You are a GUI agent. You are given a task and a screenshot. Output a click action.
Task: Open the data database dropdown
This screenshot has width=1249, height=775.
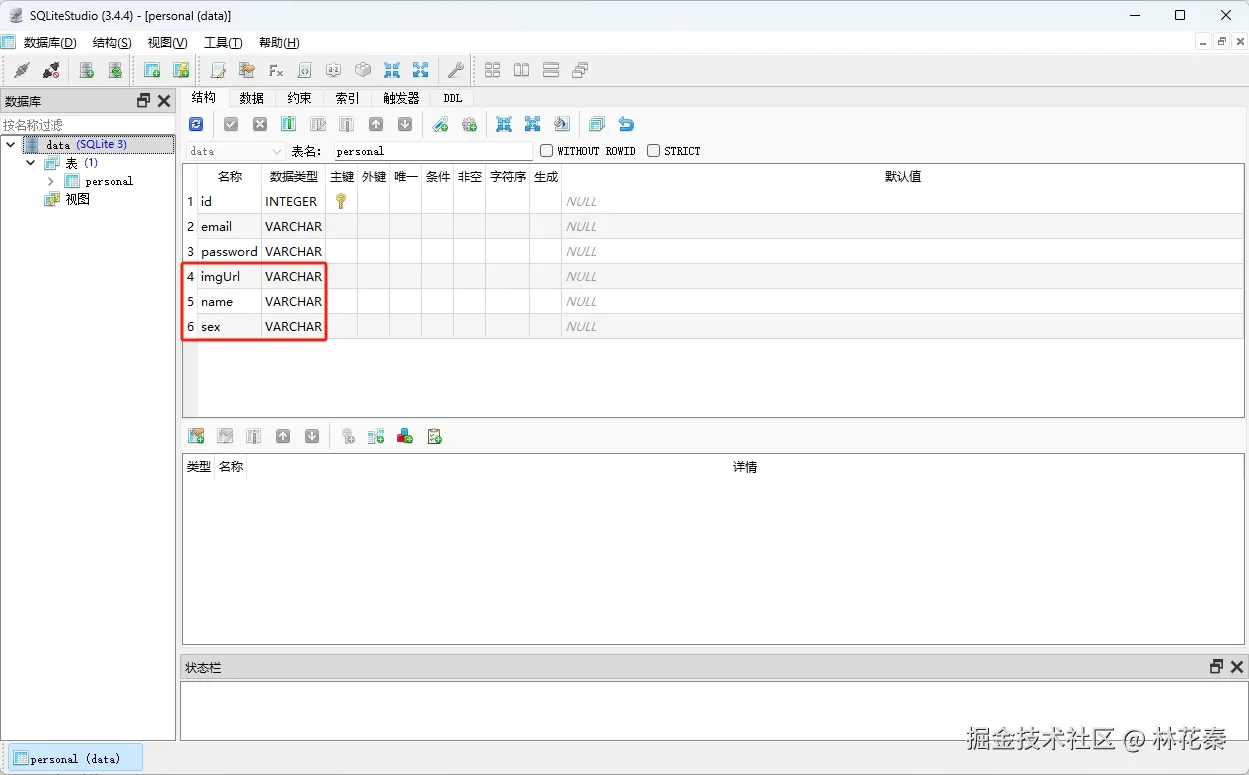(x=236, y=151)
